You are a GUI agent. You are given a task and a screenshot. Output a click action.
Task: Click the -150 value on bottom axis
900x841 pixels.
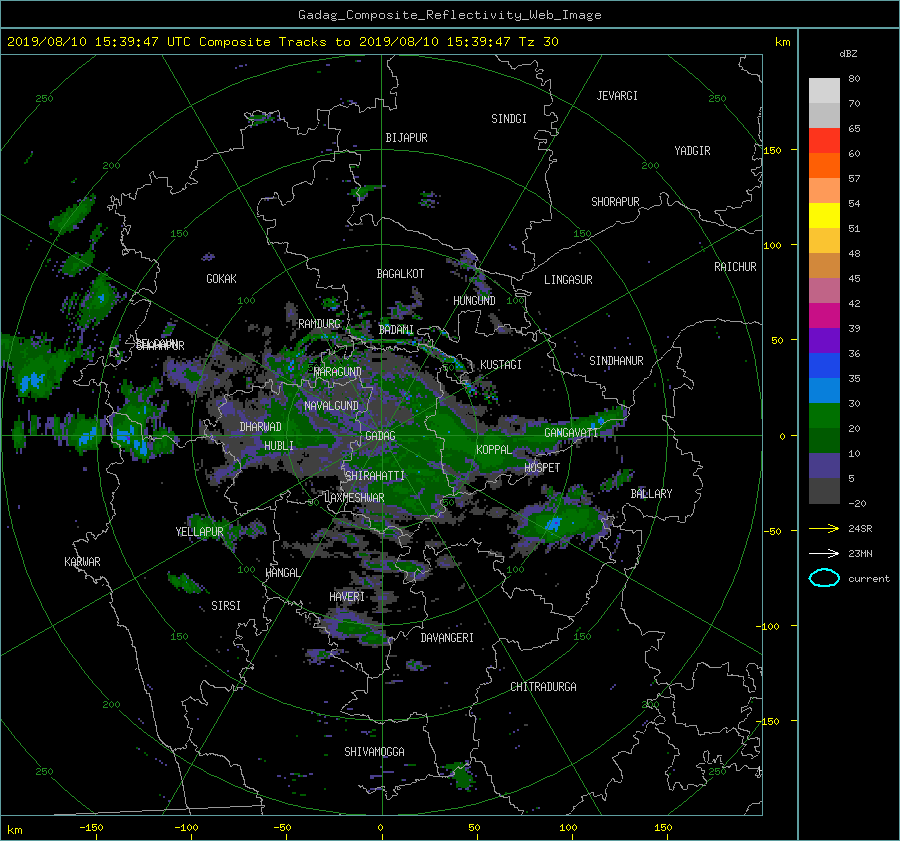click(91, 828)
